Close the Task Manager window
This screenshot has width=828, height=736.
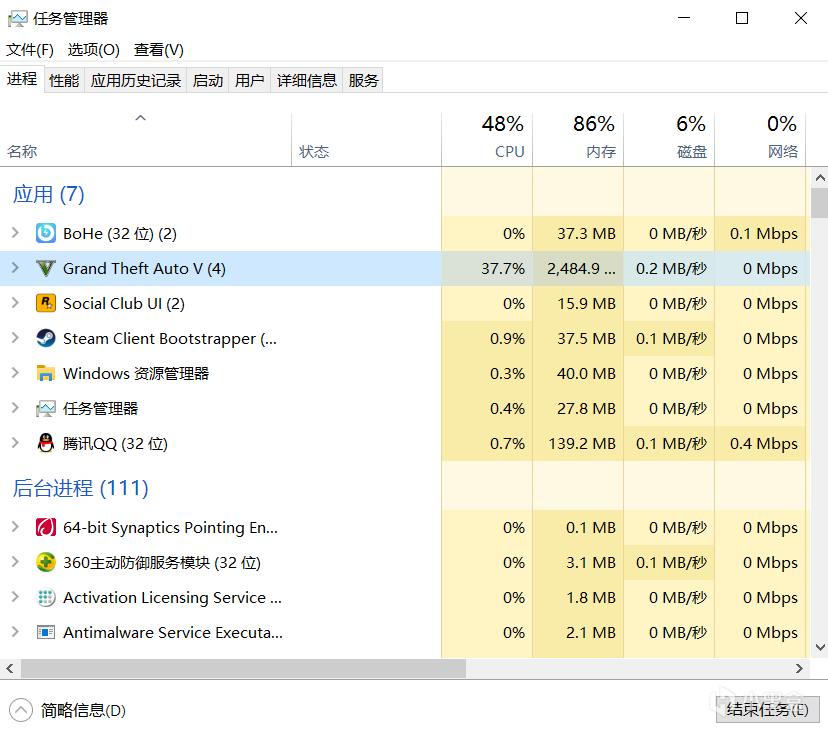[x=801, y=18]
